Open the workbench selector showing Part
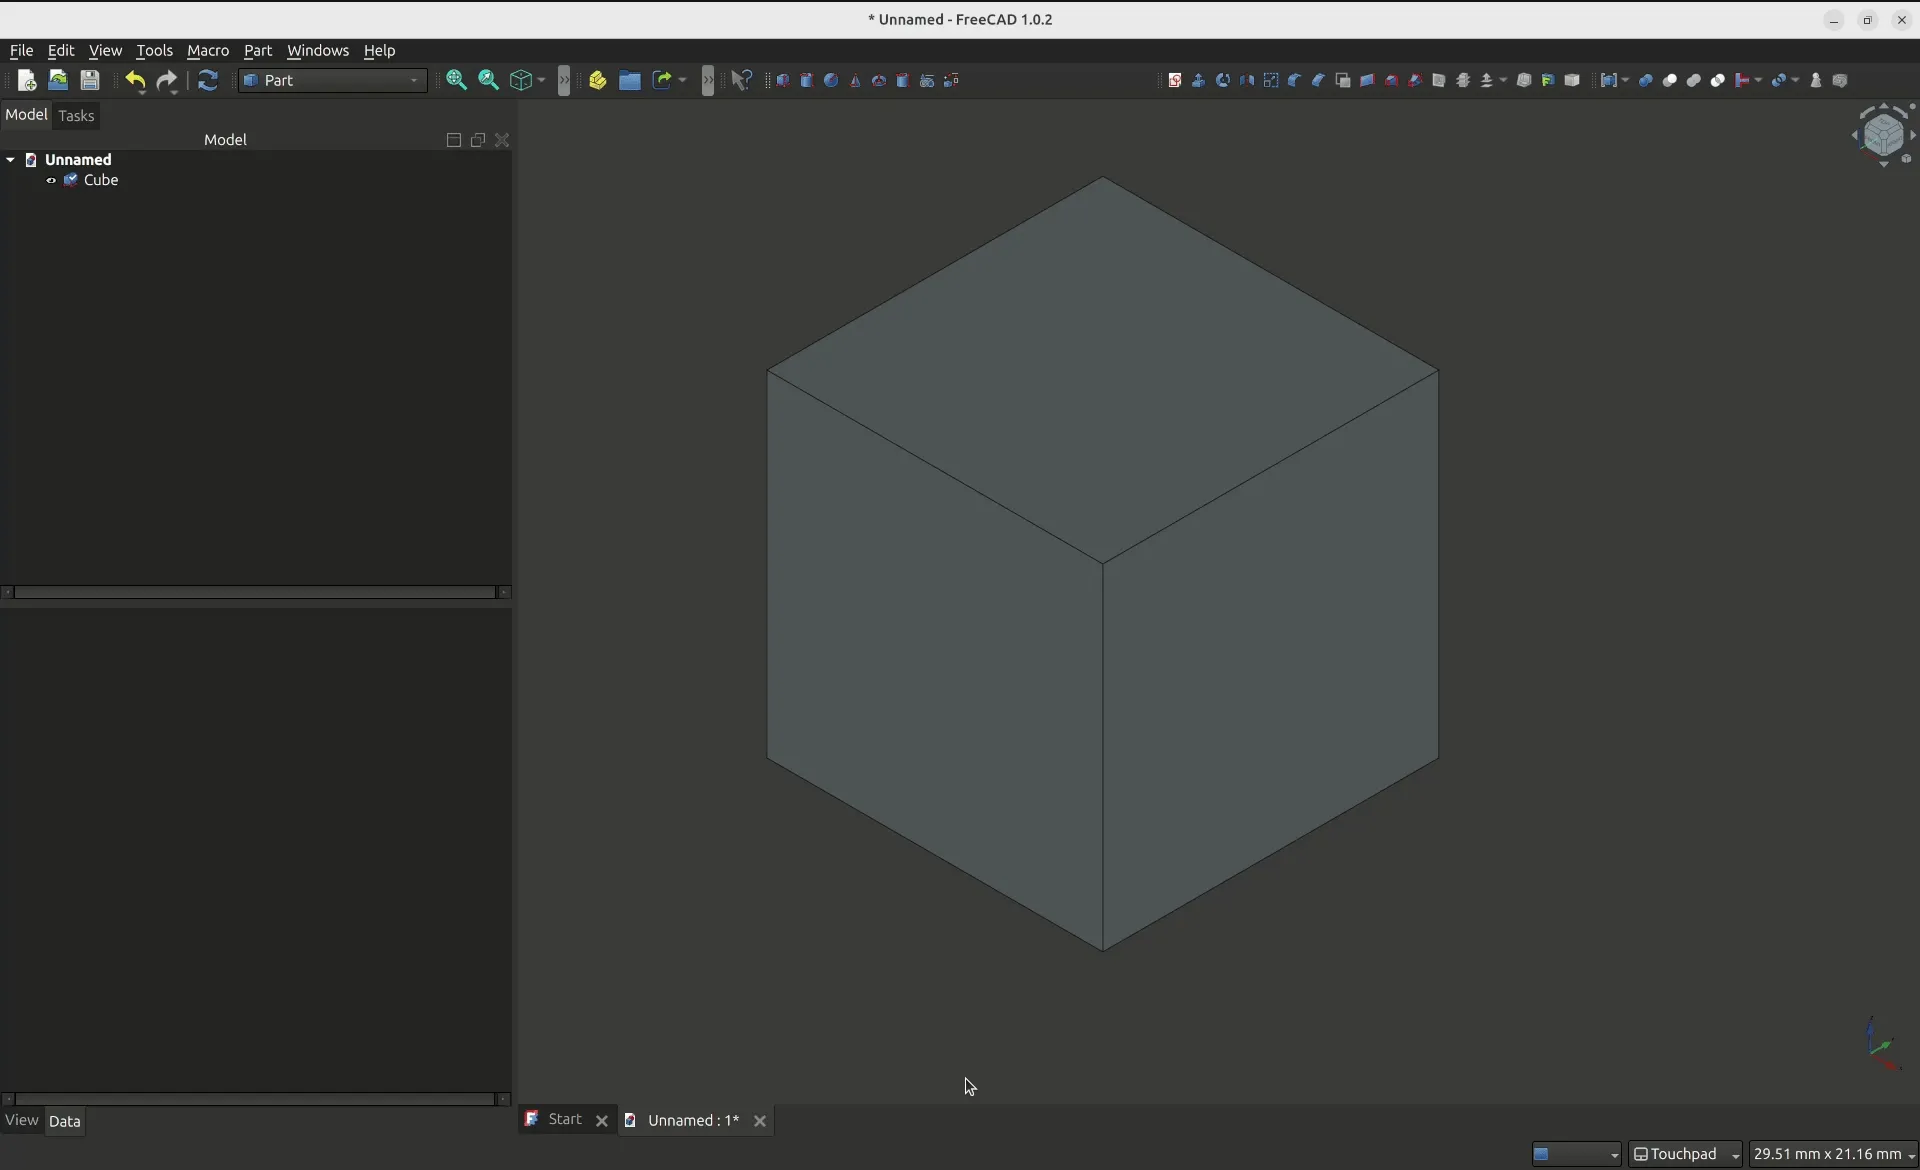1920x1170 pixels. coord(334,81)
